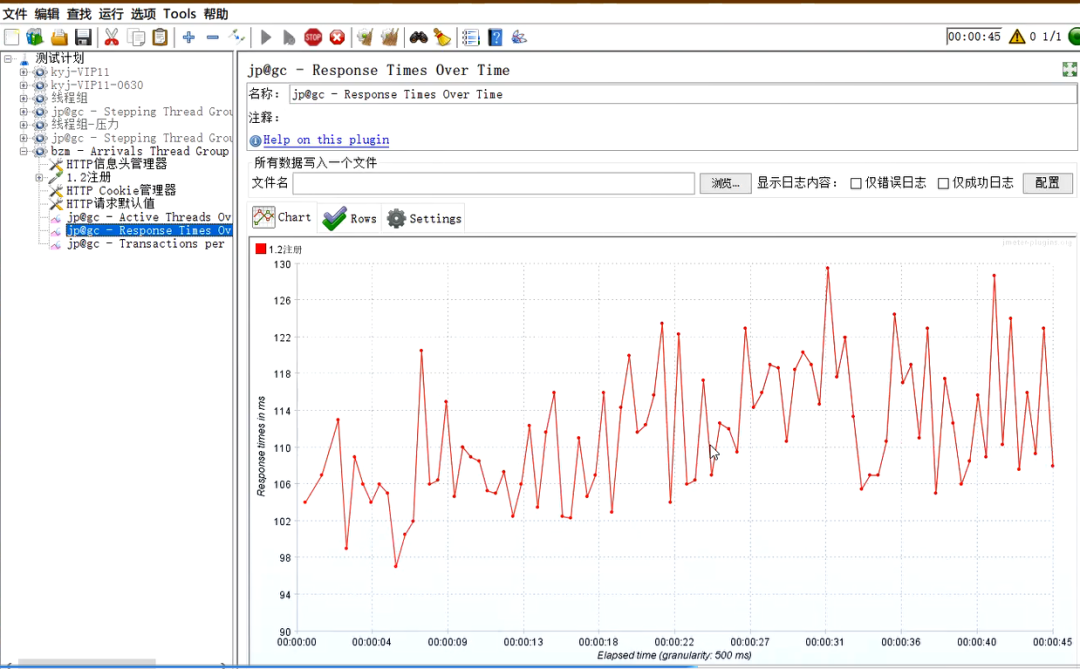Screen dimensions: 1080x669
Task: Click the tree panel horizontal scrollbar
Action: pos(87,663)
